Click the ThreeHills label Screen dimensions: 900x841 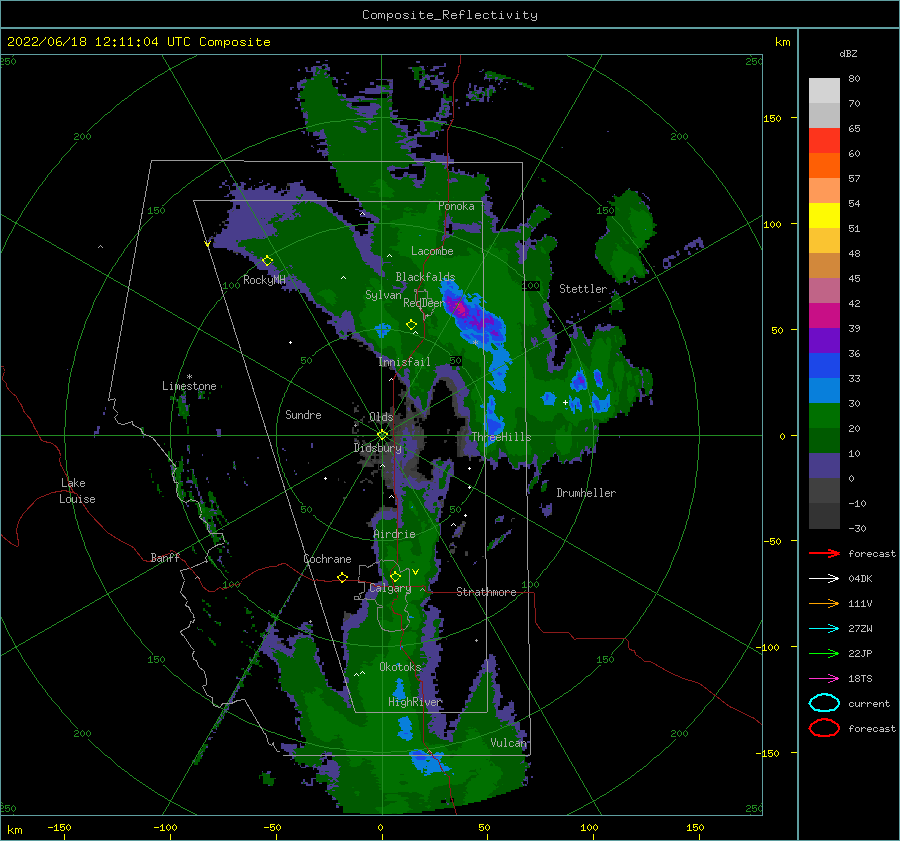(501, 437)
